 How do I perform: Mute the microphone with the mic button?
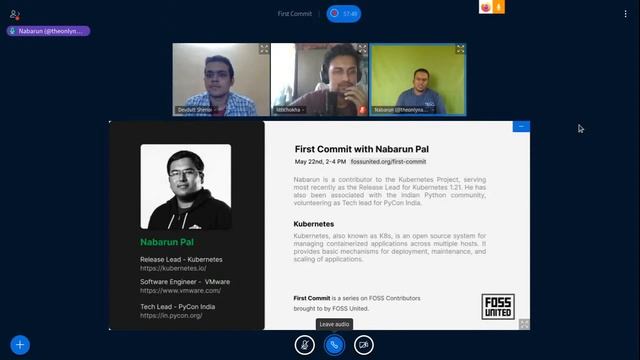304,345
